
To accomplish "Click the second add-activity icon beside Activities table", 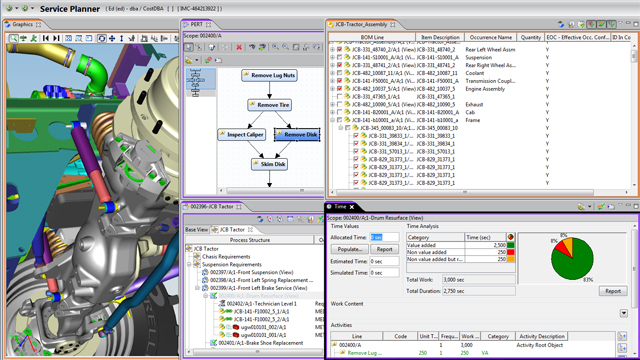I will pos(622,348).
